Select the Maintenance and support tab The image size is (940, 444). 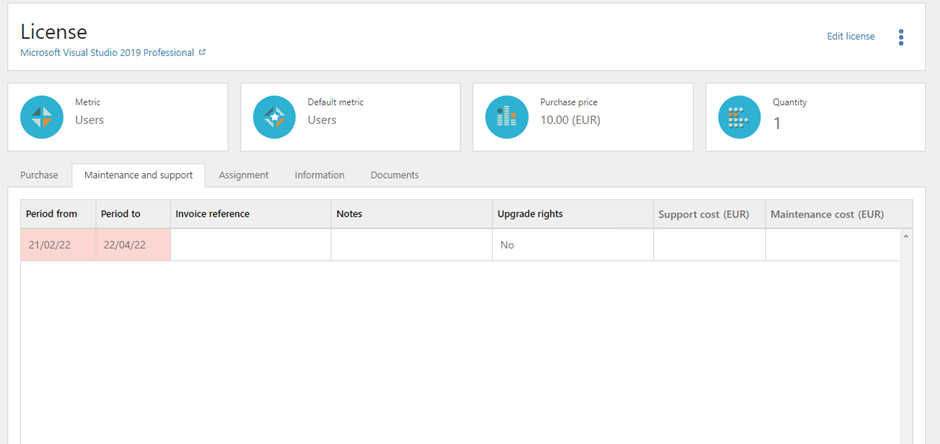point(138,175)
